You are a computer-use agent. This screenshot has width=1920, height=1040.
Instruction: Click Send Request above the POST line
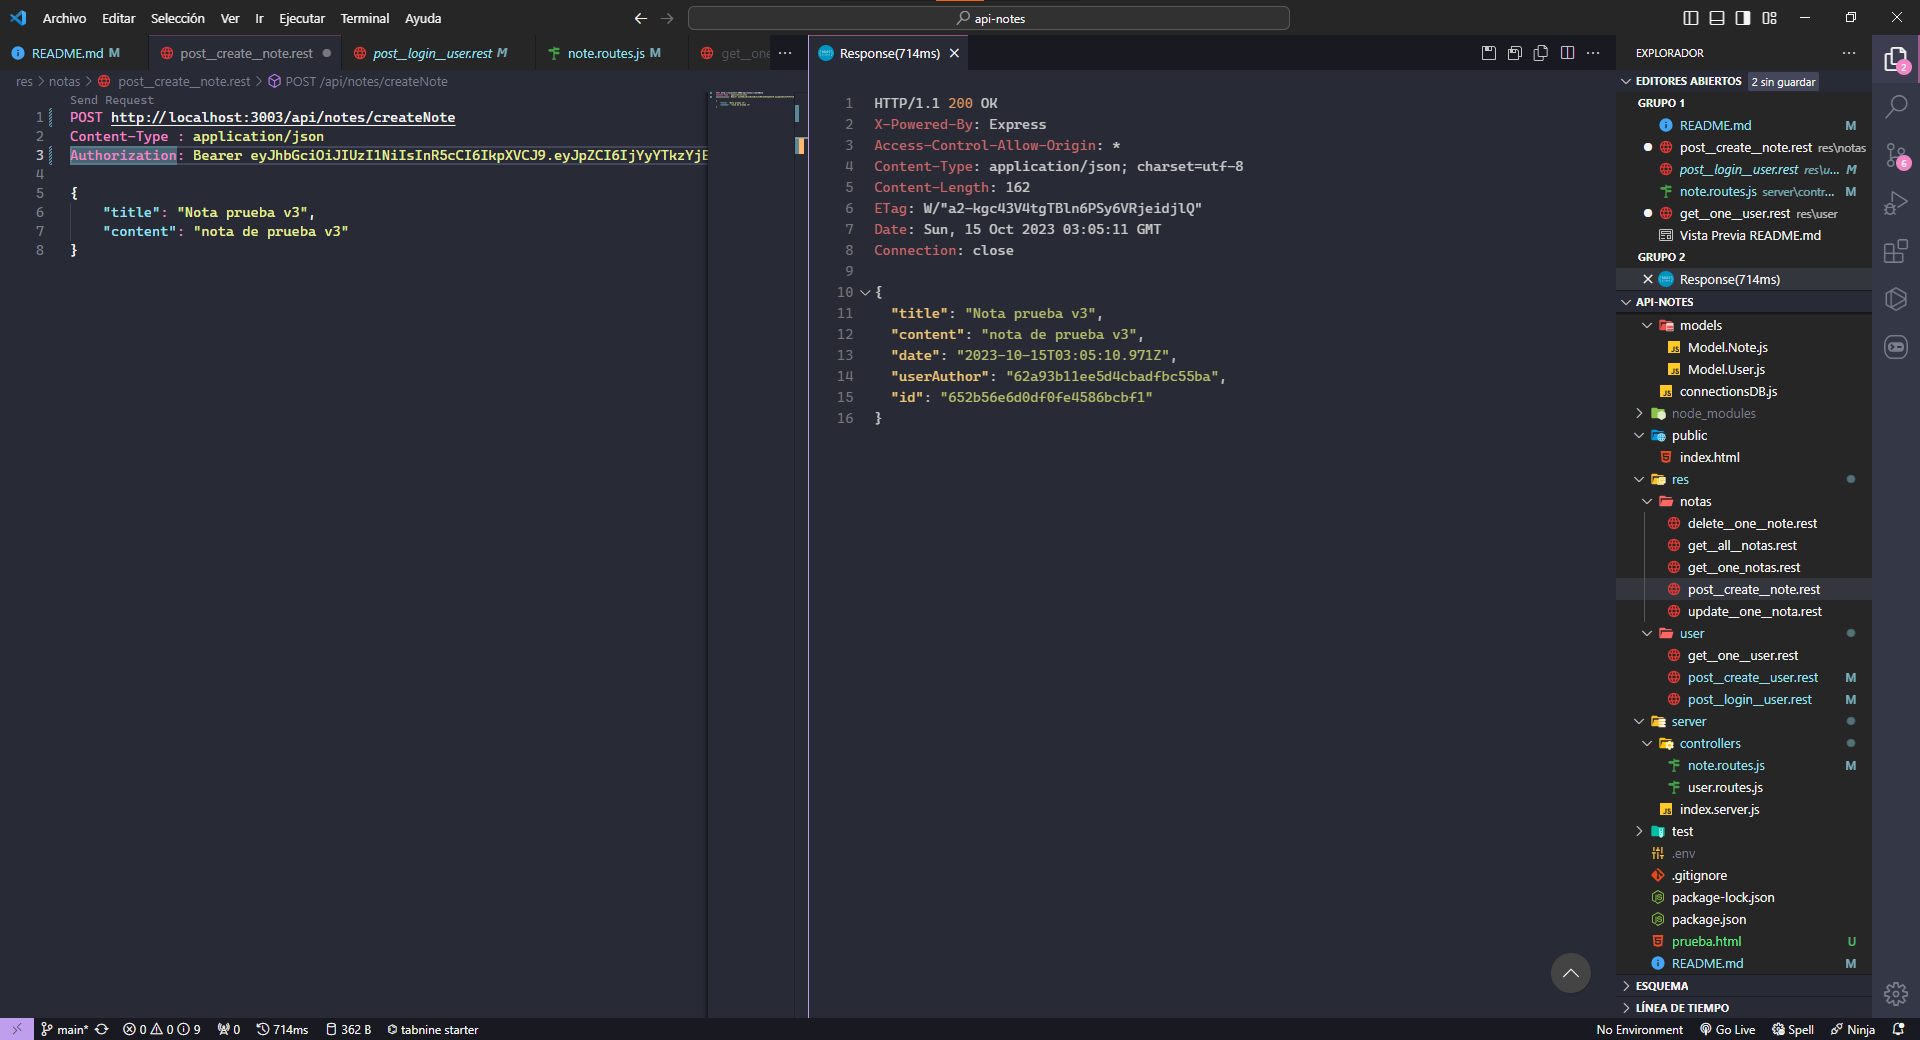pyautogui.click(x=112, y=100)
